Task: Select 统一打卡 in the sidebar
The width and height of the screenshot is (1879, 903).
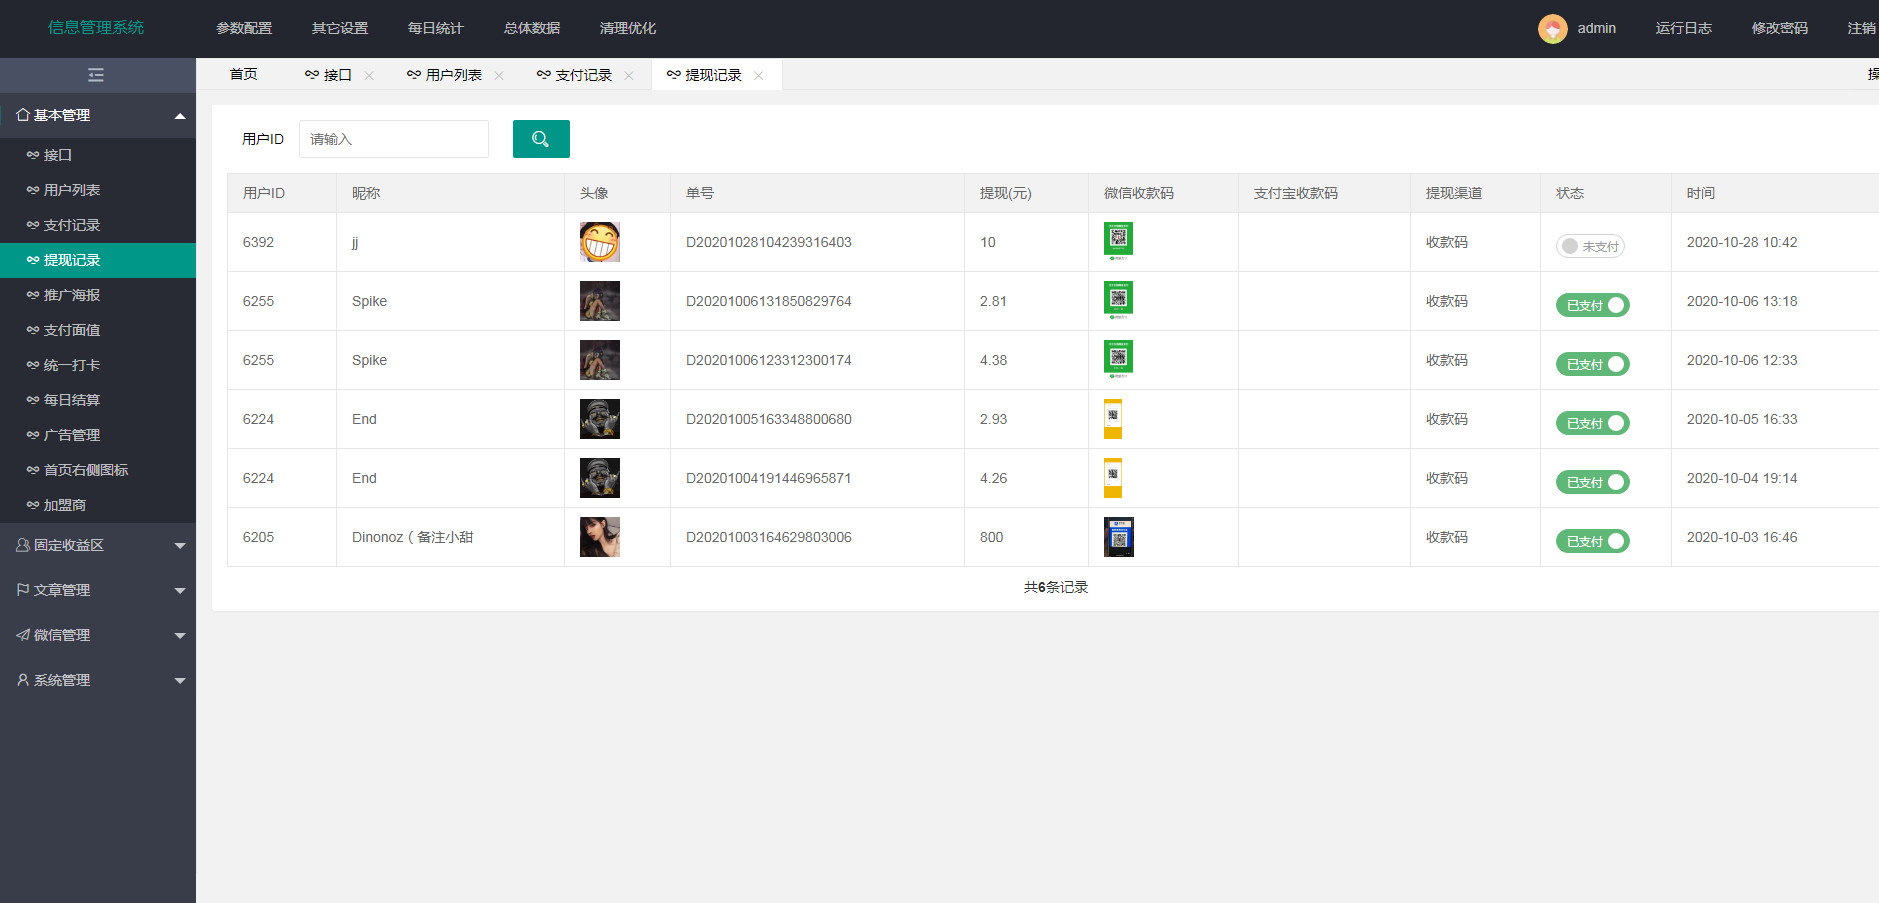Action: pos(98,365)
